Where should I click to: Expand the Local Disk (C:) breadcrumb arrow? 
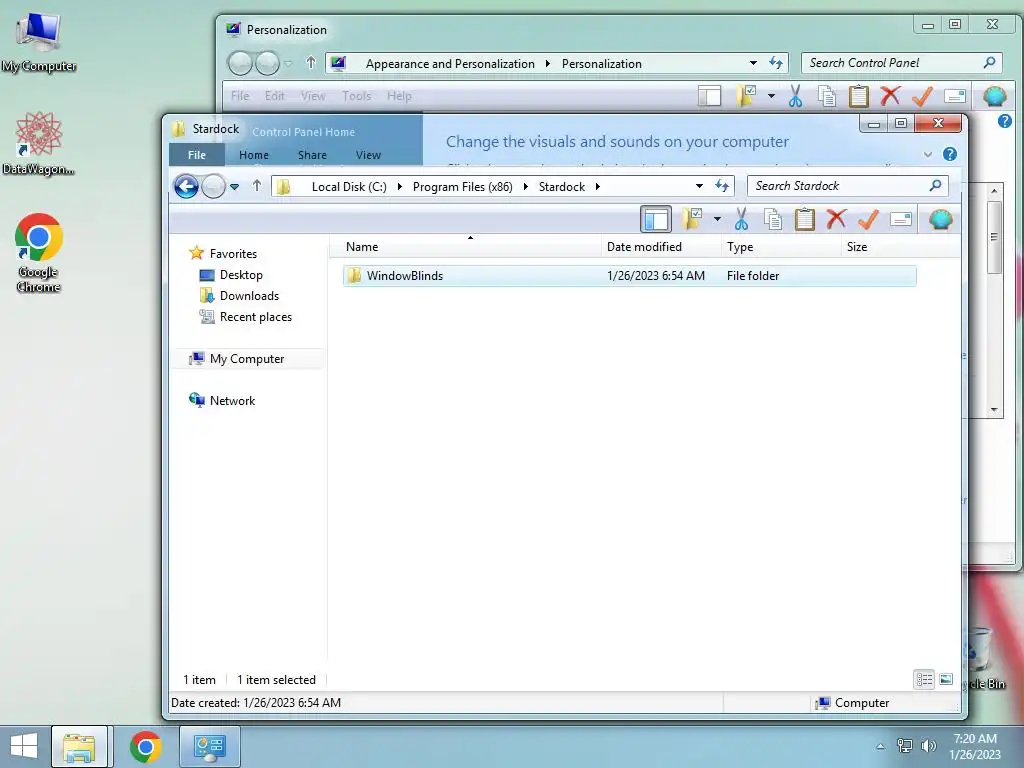click(x=399, y=187)
